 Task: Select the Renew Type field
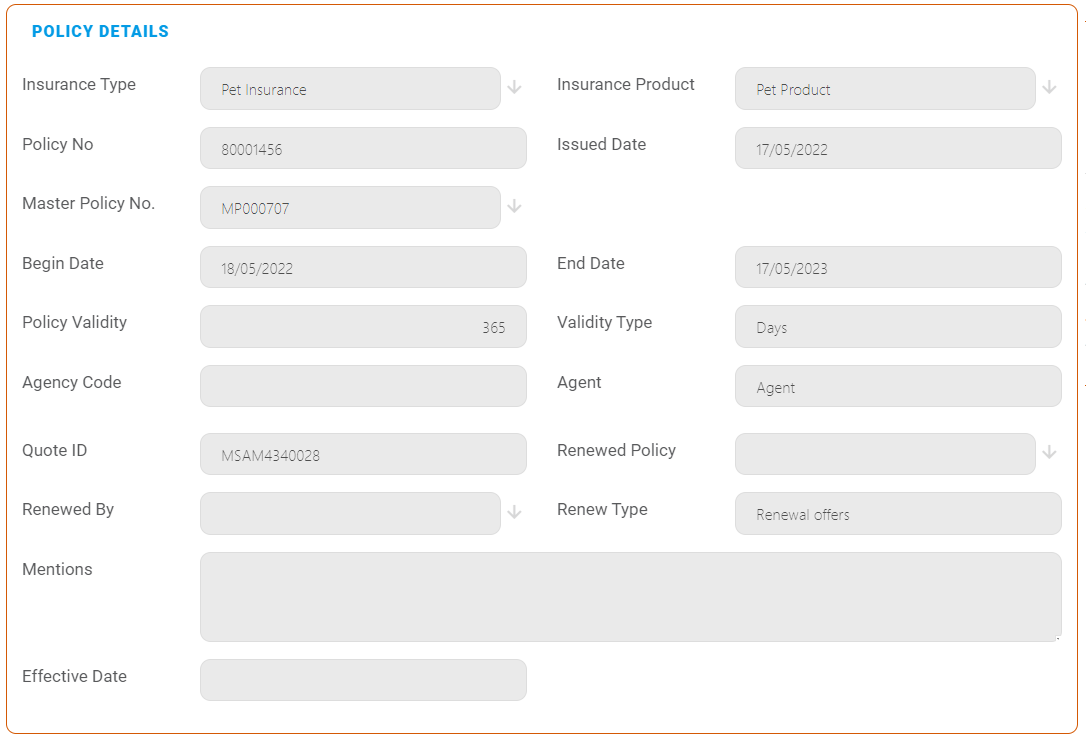coord(897,513)
